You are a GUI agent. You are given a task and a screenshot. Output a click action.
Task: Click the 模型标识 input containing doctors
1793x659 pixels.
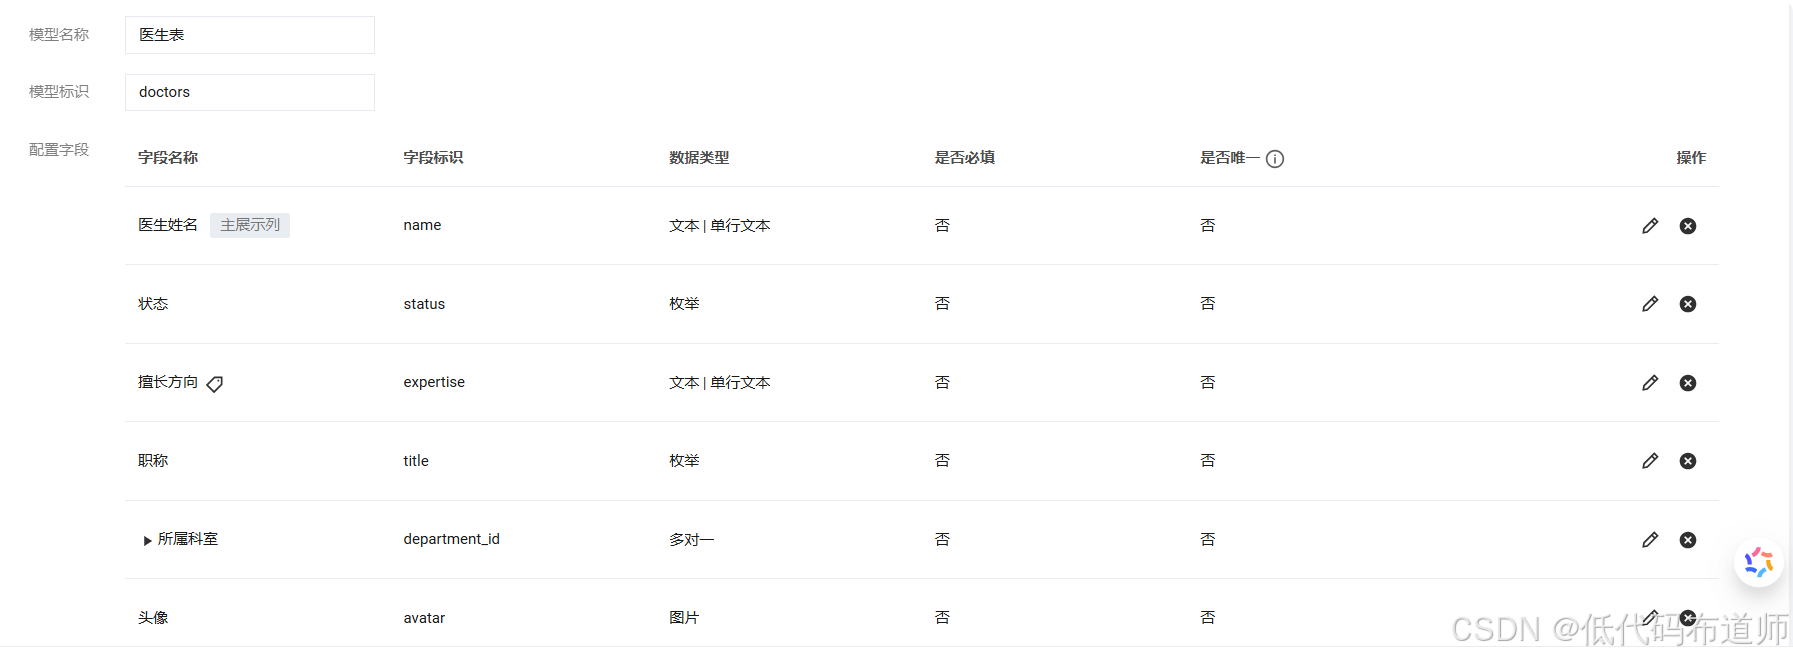250,92
